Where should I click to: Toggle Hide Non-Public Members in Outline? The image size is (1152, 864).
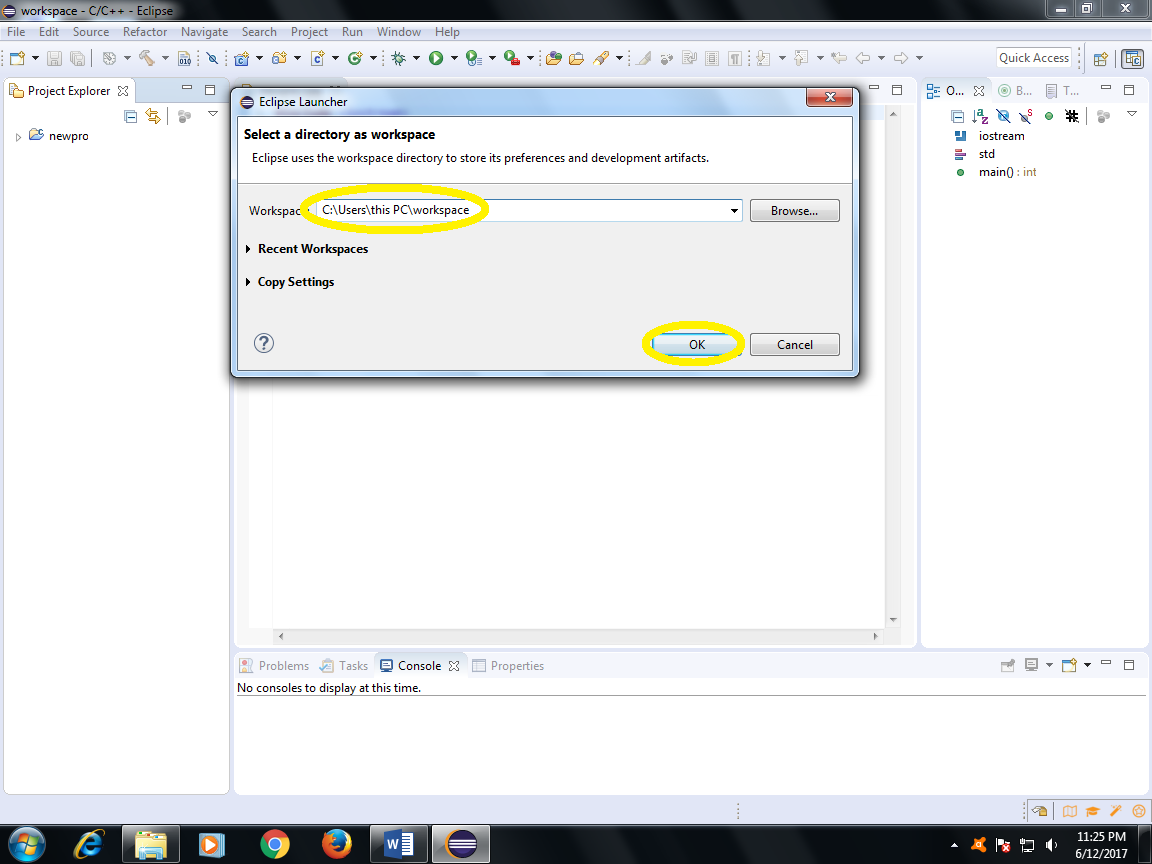1049,115
